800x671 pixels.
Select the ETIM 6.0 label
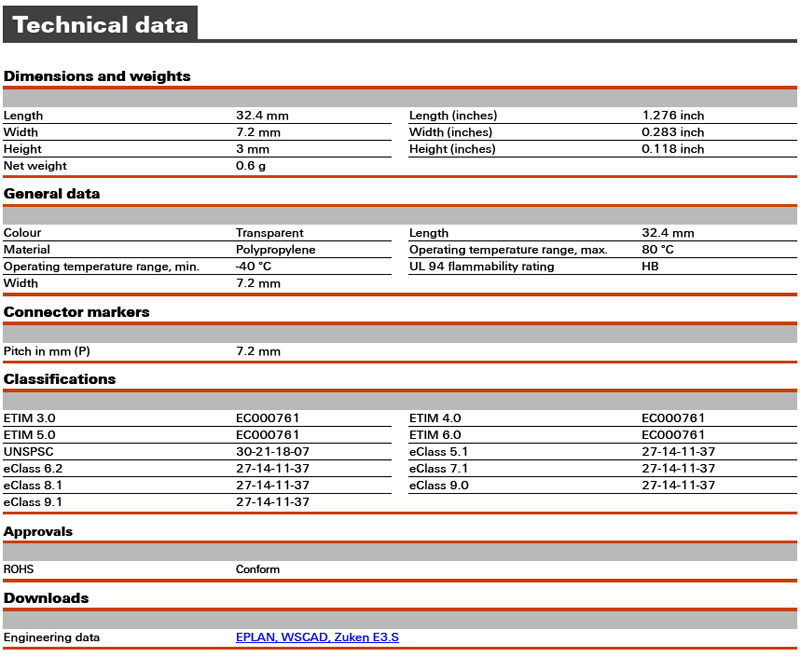coord(435,435)
